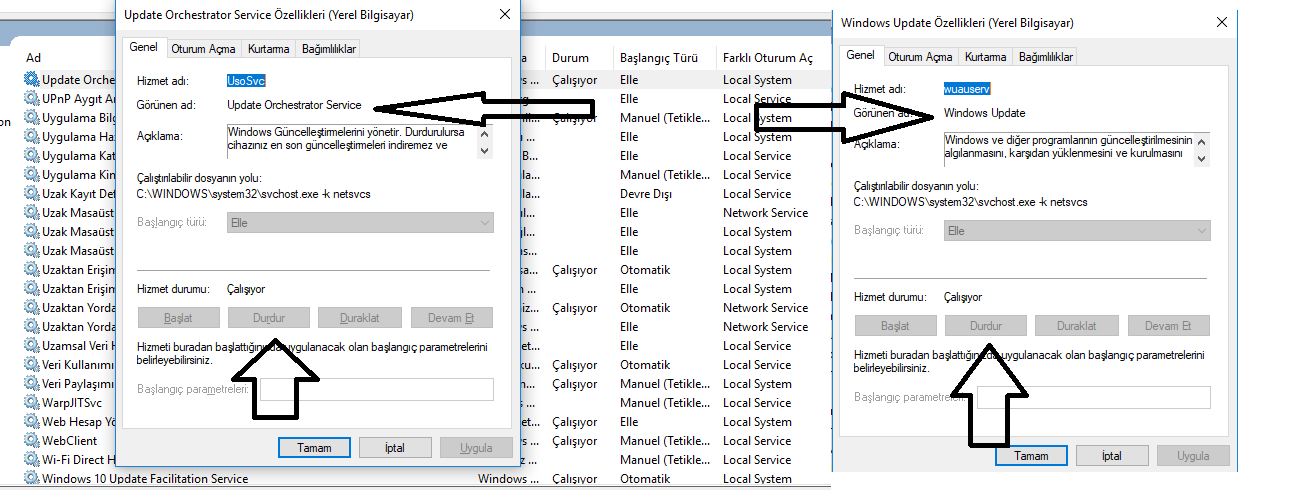Image resolution: width=1312 pixels, height=490 pixels.
Task: Click description scroll-up arrow in Windows Update dialog
Action: tap(1203, 140)
